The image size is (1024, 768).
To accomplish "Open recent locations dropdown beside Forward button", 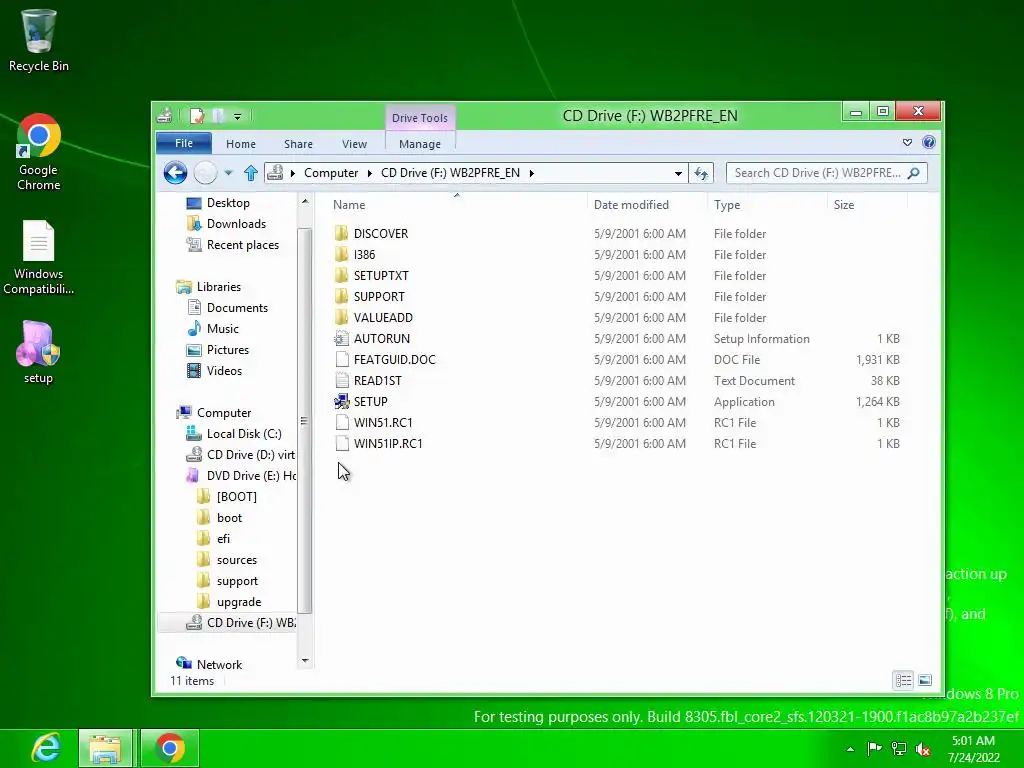I will (x=228, y=173).
